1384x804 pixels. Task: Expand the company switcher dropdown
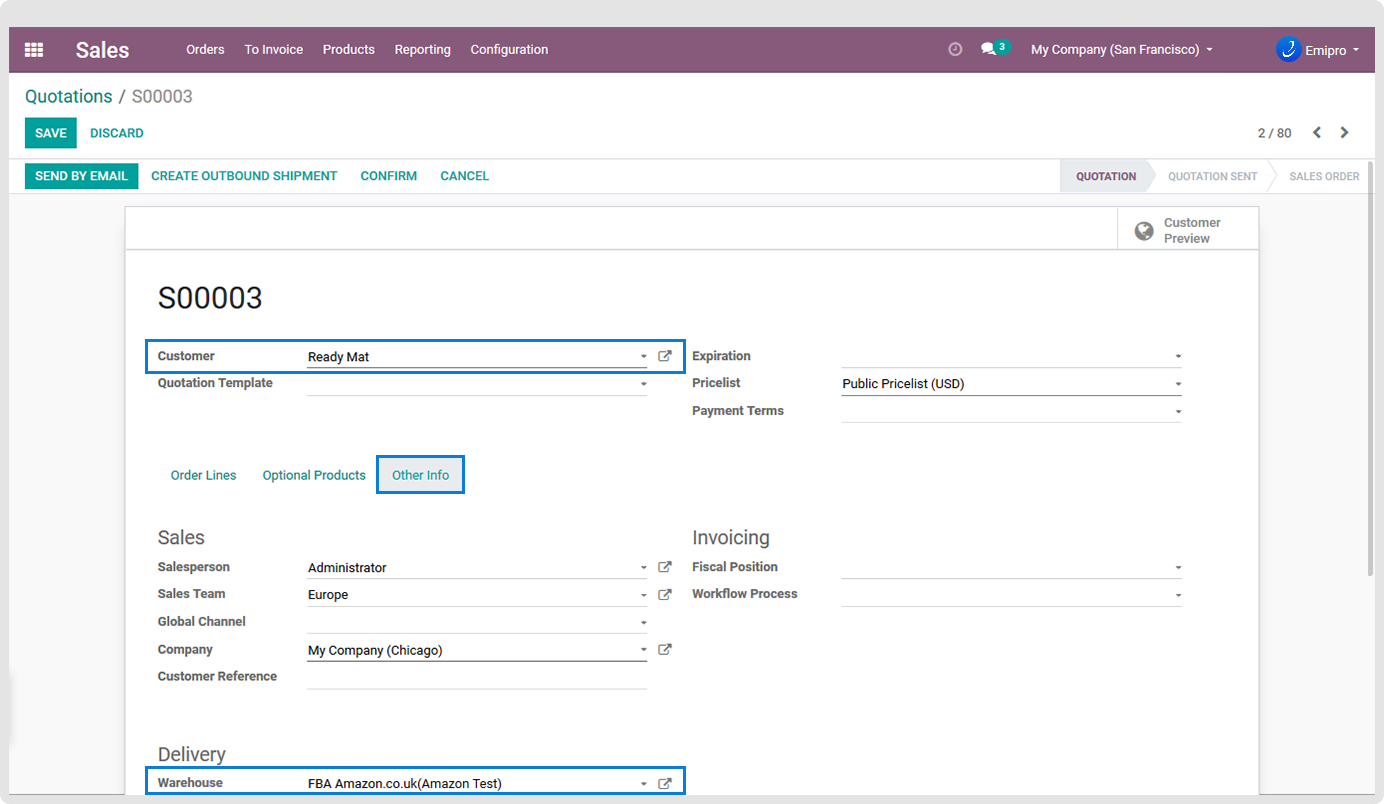pos(1121,49)
